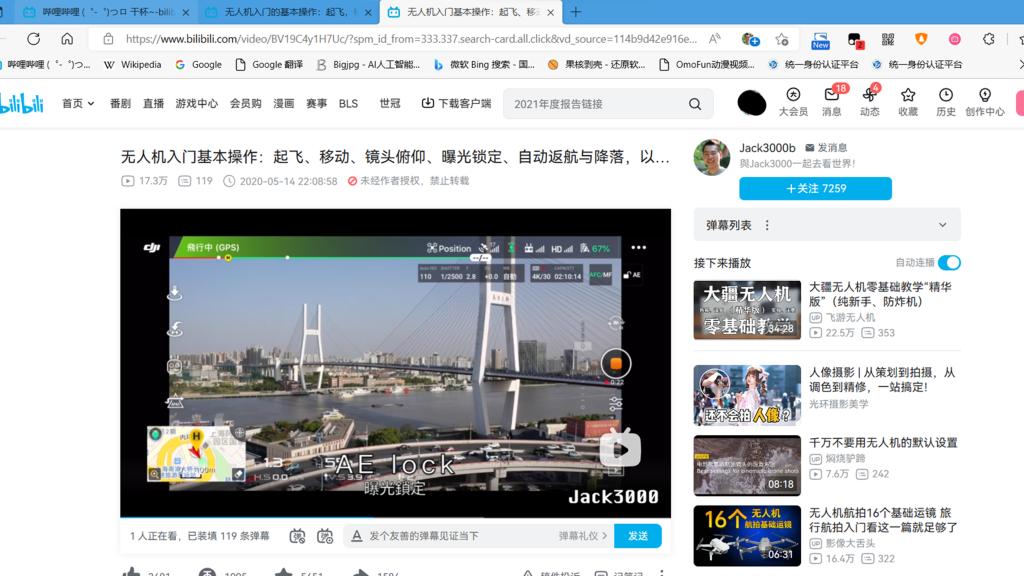Click the search magnifier icon

click(695, 104)
